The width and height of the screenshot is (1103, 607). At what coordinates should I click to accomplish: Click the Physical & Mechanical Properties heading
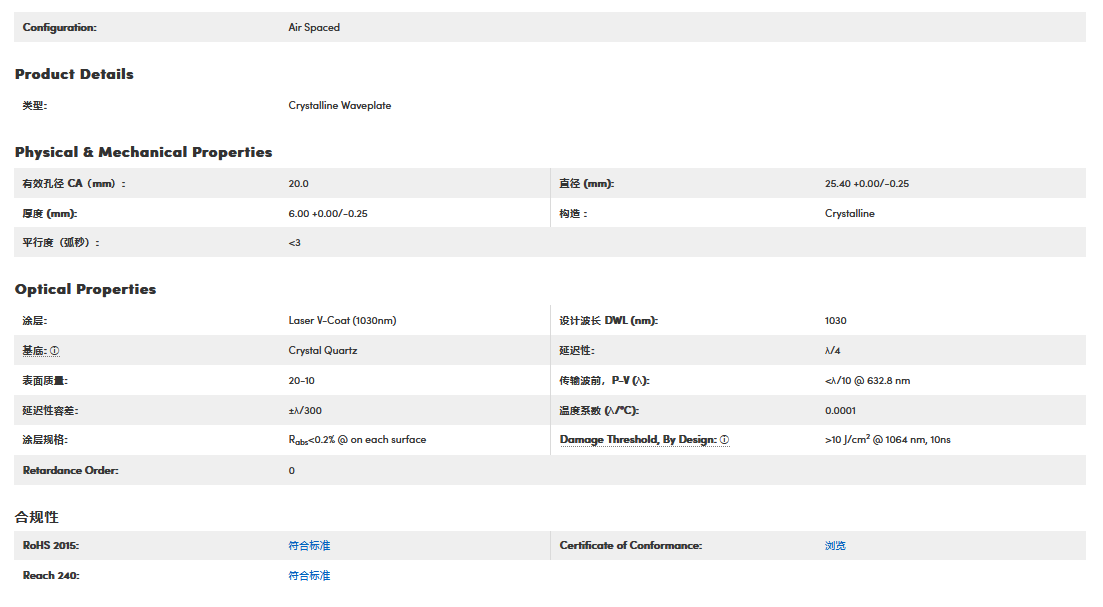143,152
